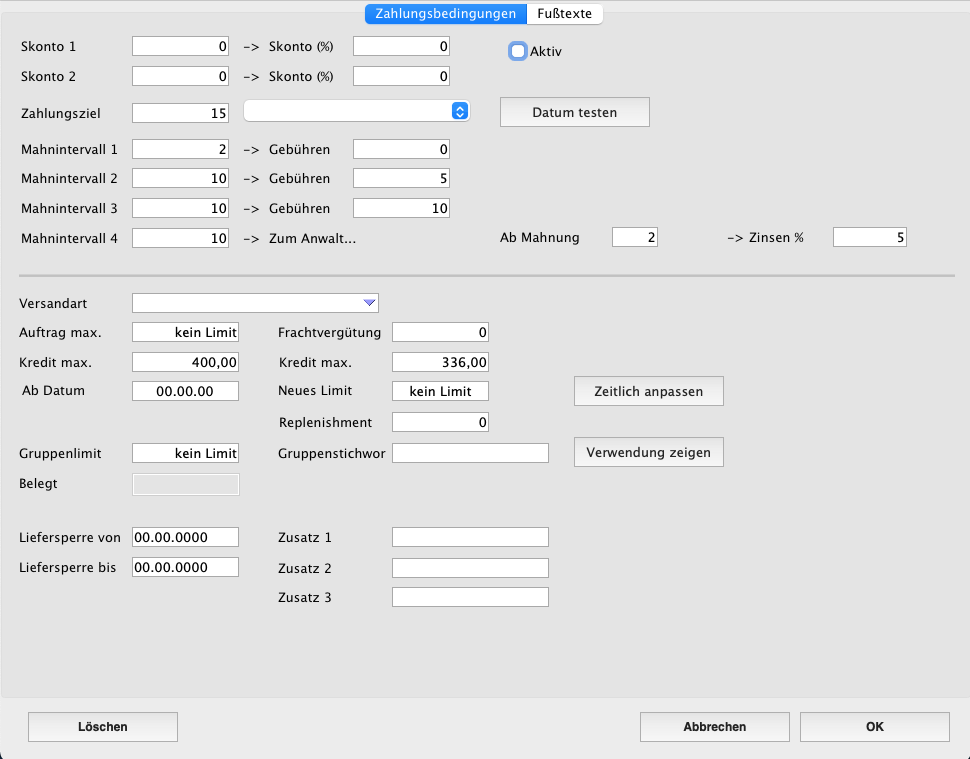Viewport: 970px width, 759px height.
Task: Click the Zusatz 1 text field
Action: click(470, 537)
